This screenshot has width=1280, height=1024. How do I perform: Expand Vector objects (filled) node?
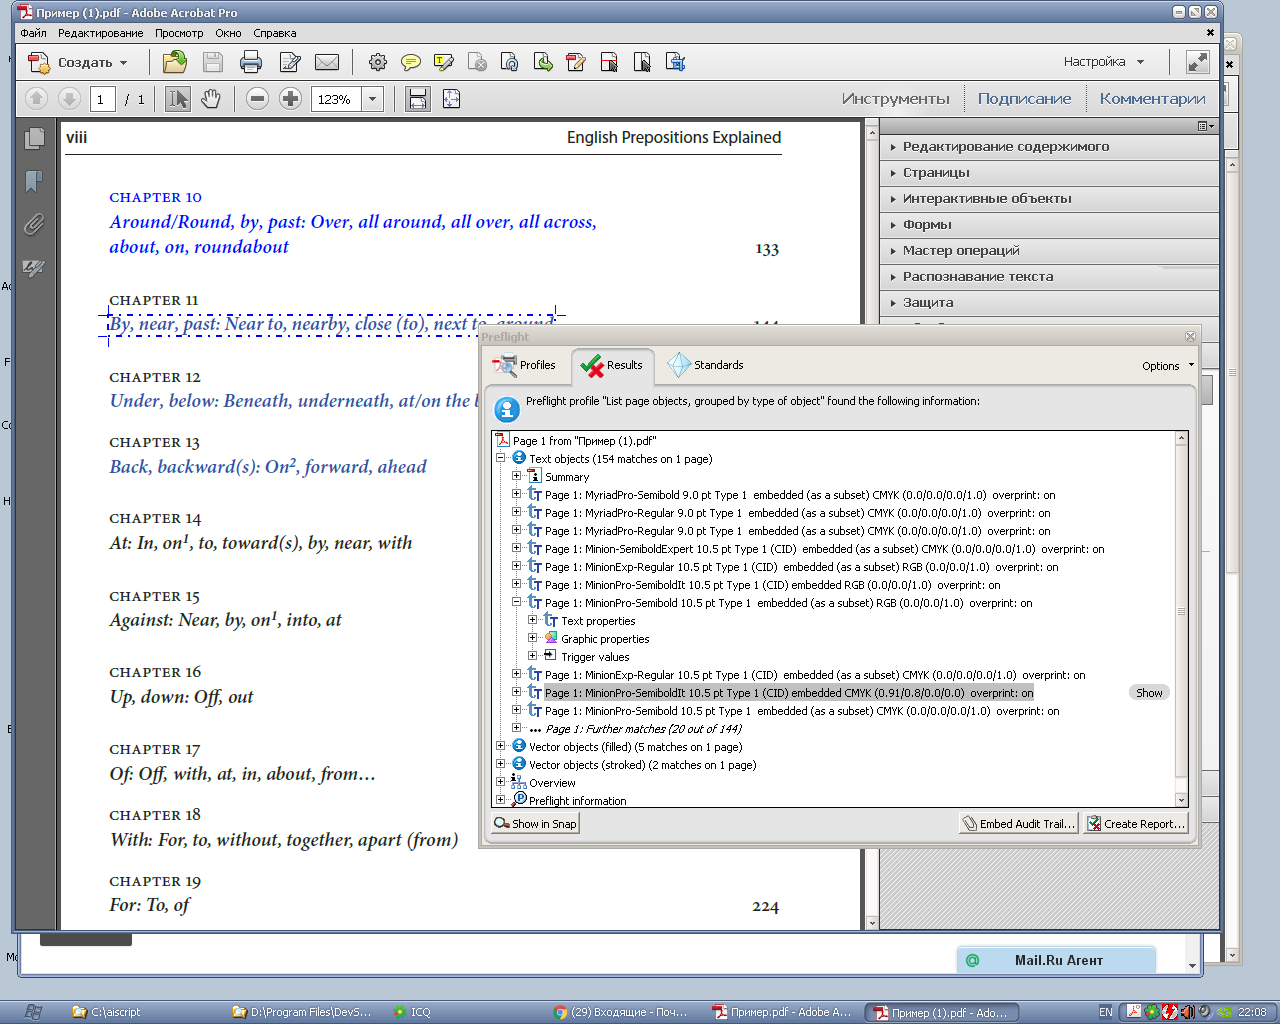click(x=501, y=746)
